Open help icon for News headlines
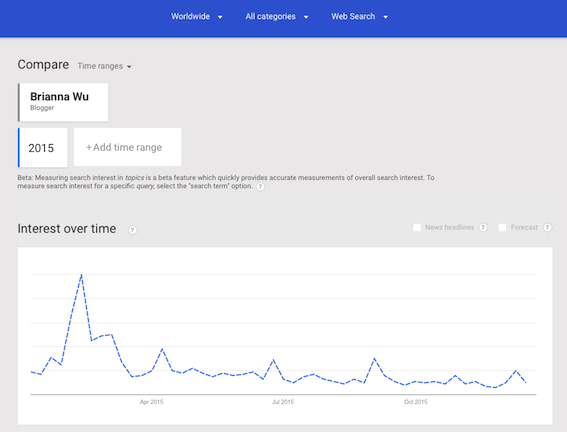 point(483,227)
